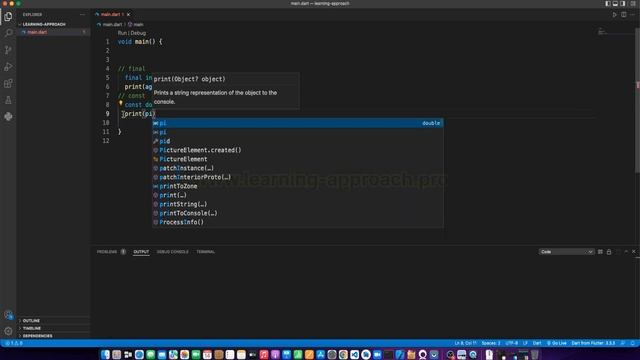Expand the DEPENDENCIES section
640x360 pixels.
tap(37, 336)
